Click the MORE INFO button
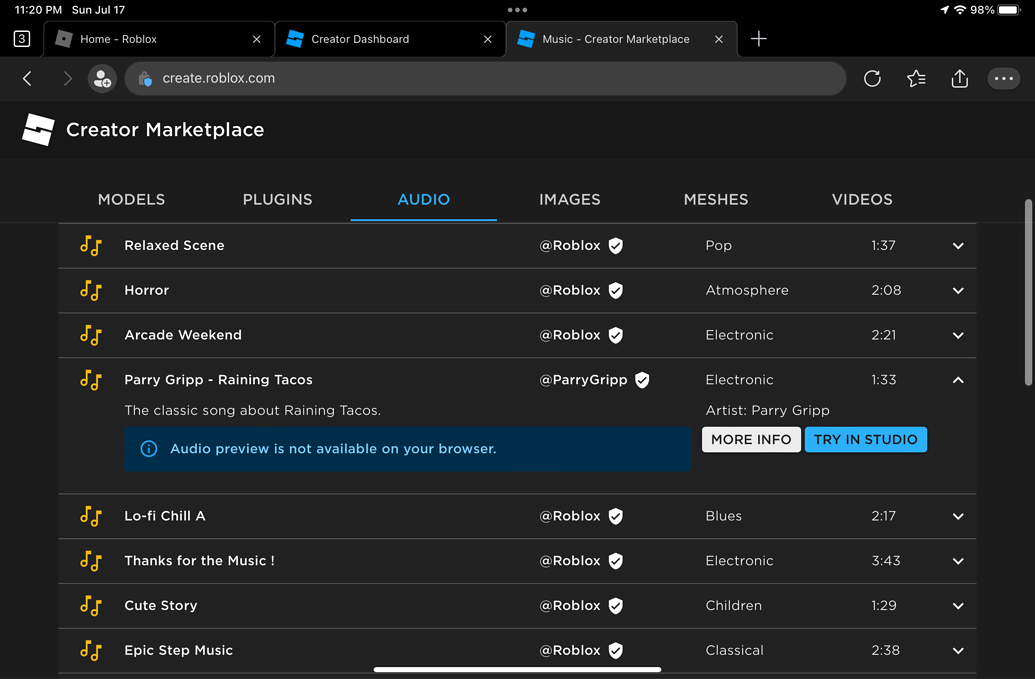Viewport: 1035px width, 679px height. [x=751, y=439]
